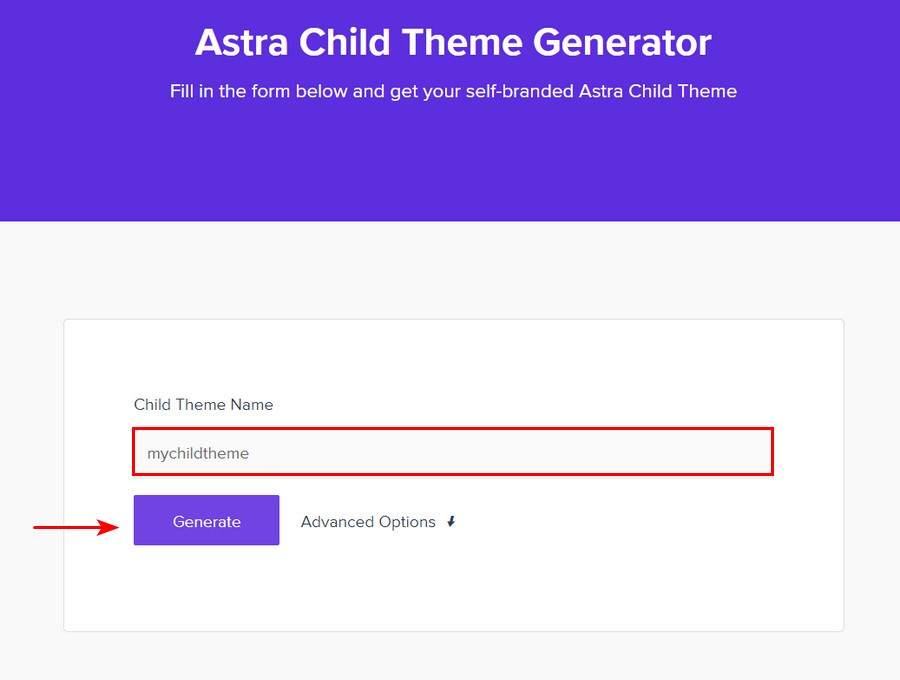
Task: Click the downward arrow next to Advanced Options
Action: pyautogui.click(x=451, y=521)
